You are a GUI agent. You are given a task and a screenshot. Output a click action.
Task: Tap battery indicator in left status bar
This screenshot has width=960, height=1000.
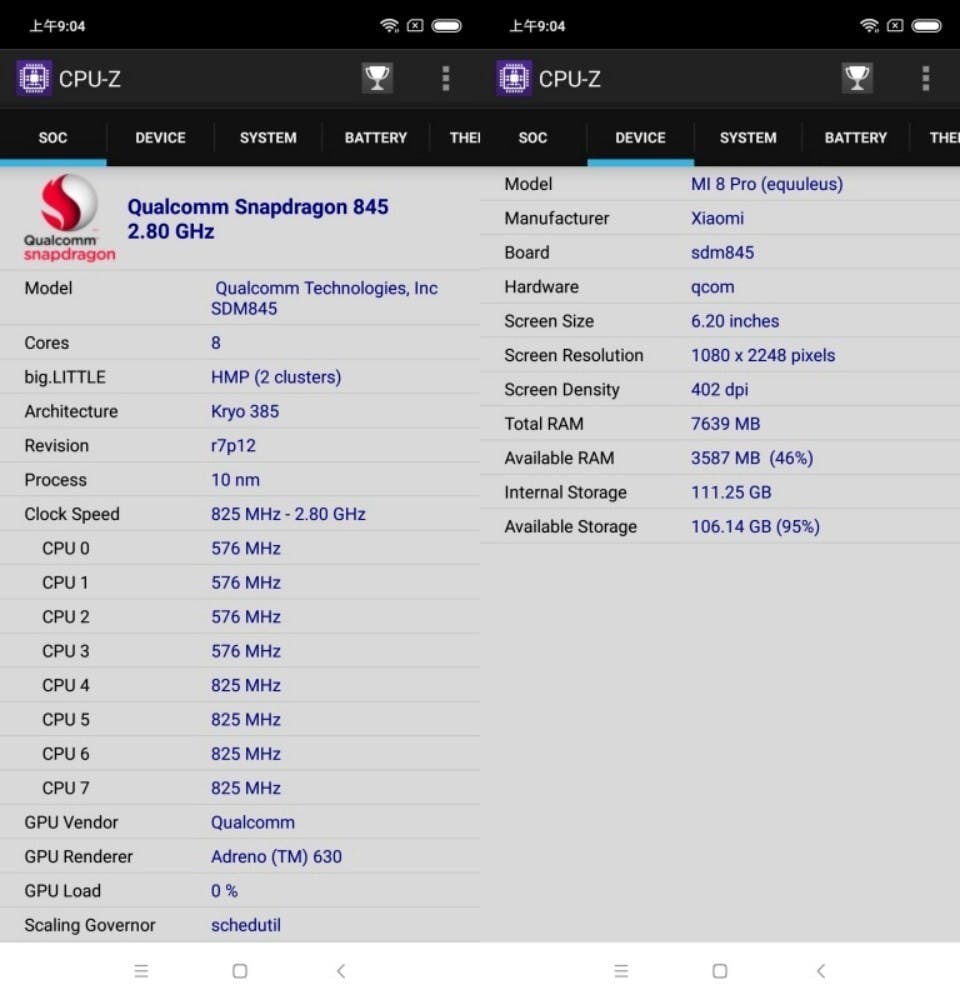point(447,26)
